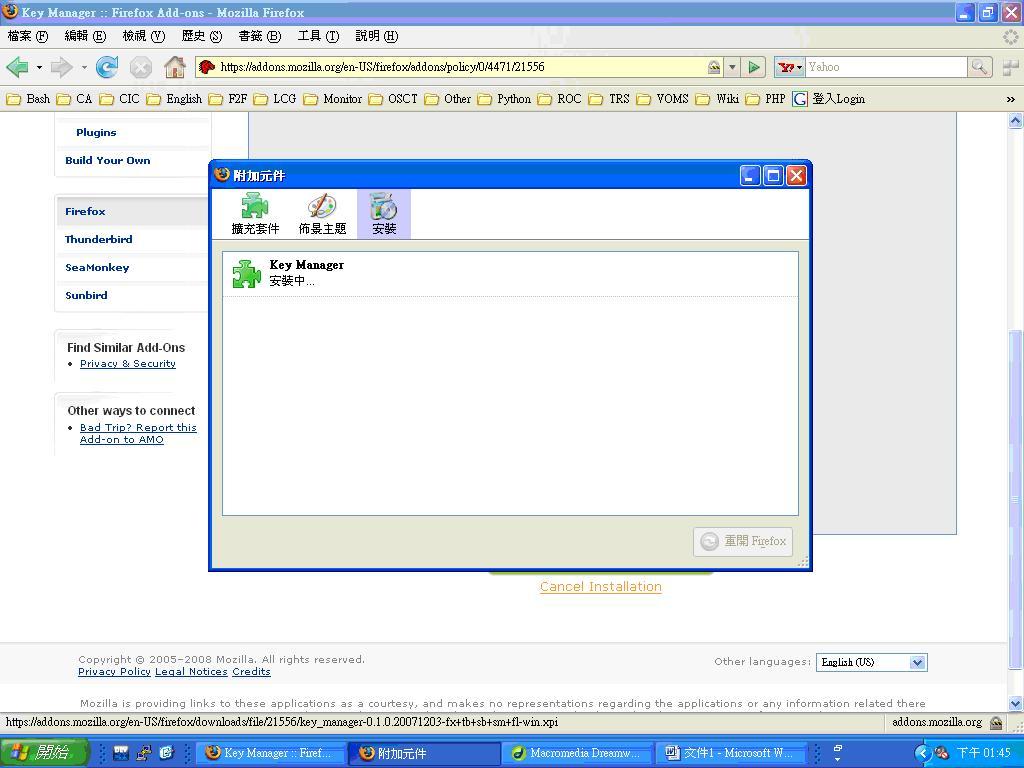Image resolution: width=1024 pixels, height=768 pixels.
Task: Open the 書籤 (B) menu
Action: (260, 36)
